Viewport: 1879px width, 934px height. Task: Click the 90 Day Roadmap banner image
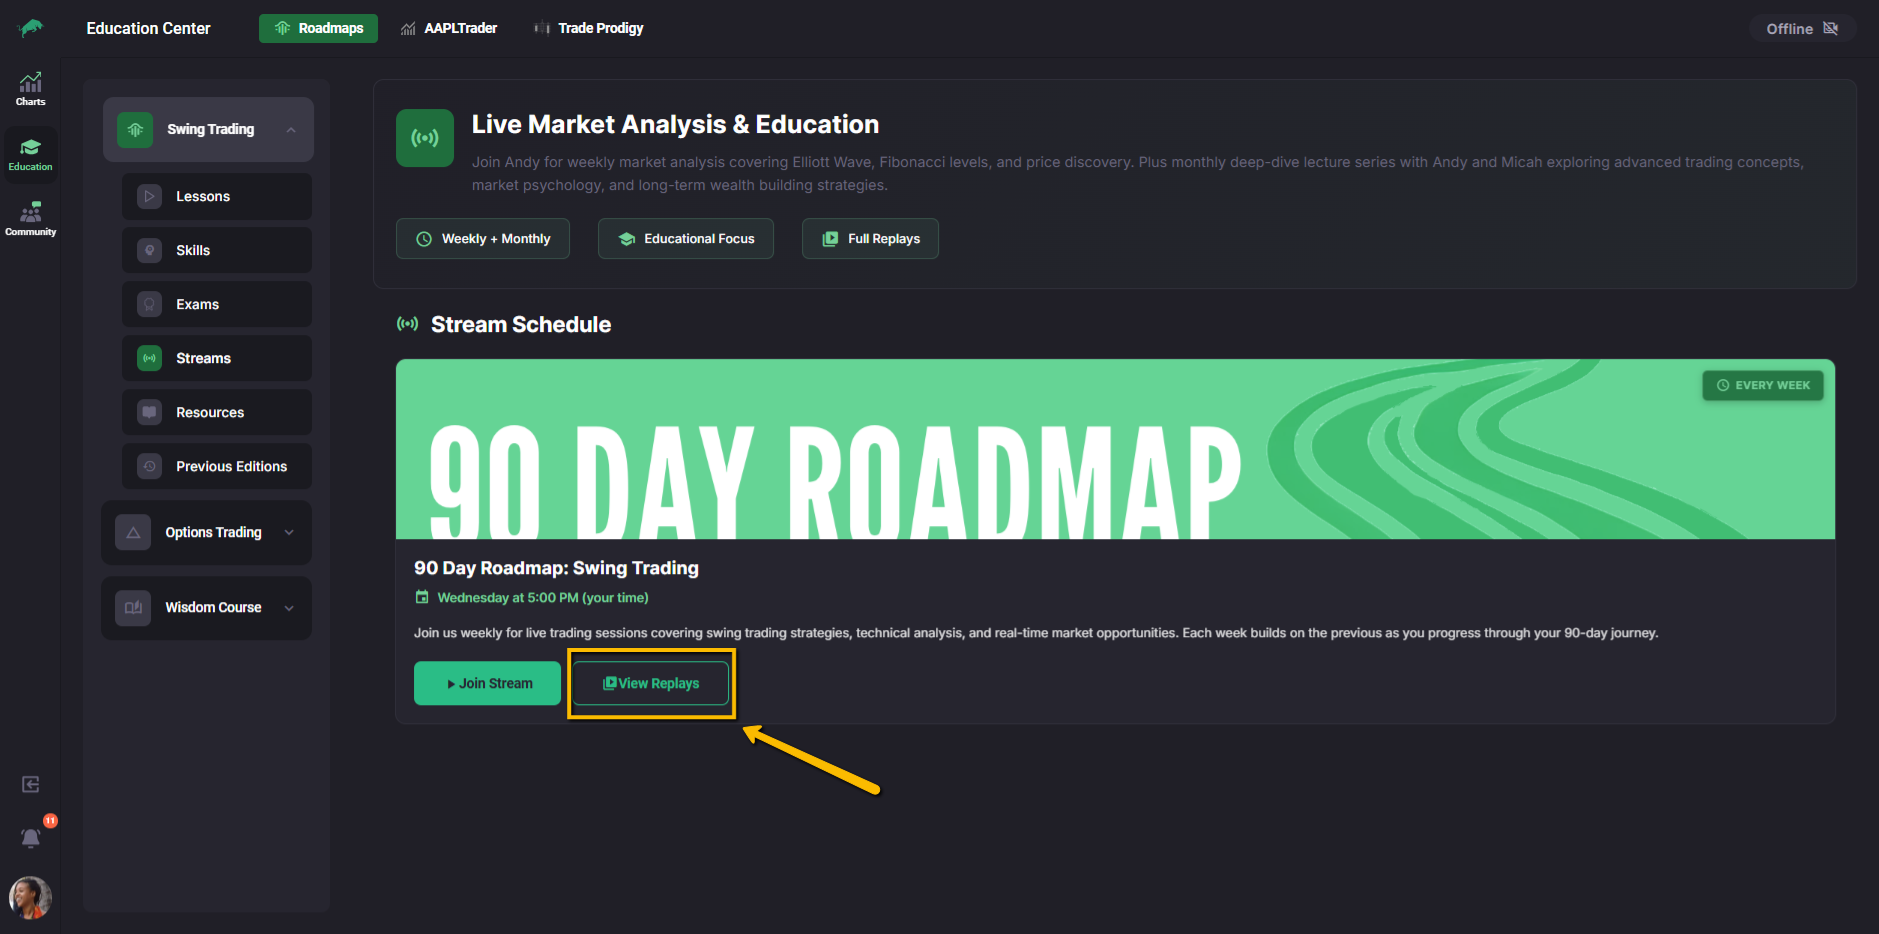pyautogui.click(x=1114, y=449)
